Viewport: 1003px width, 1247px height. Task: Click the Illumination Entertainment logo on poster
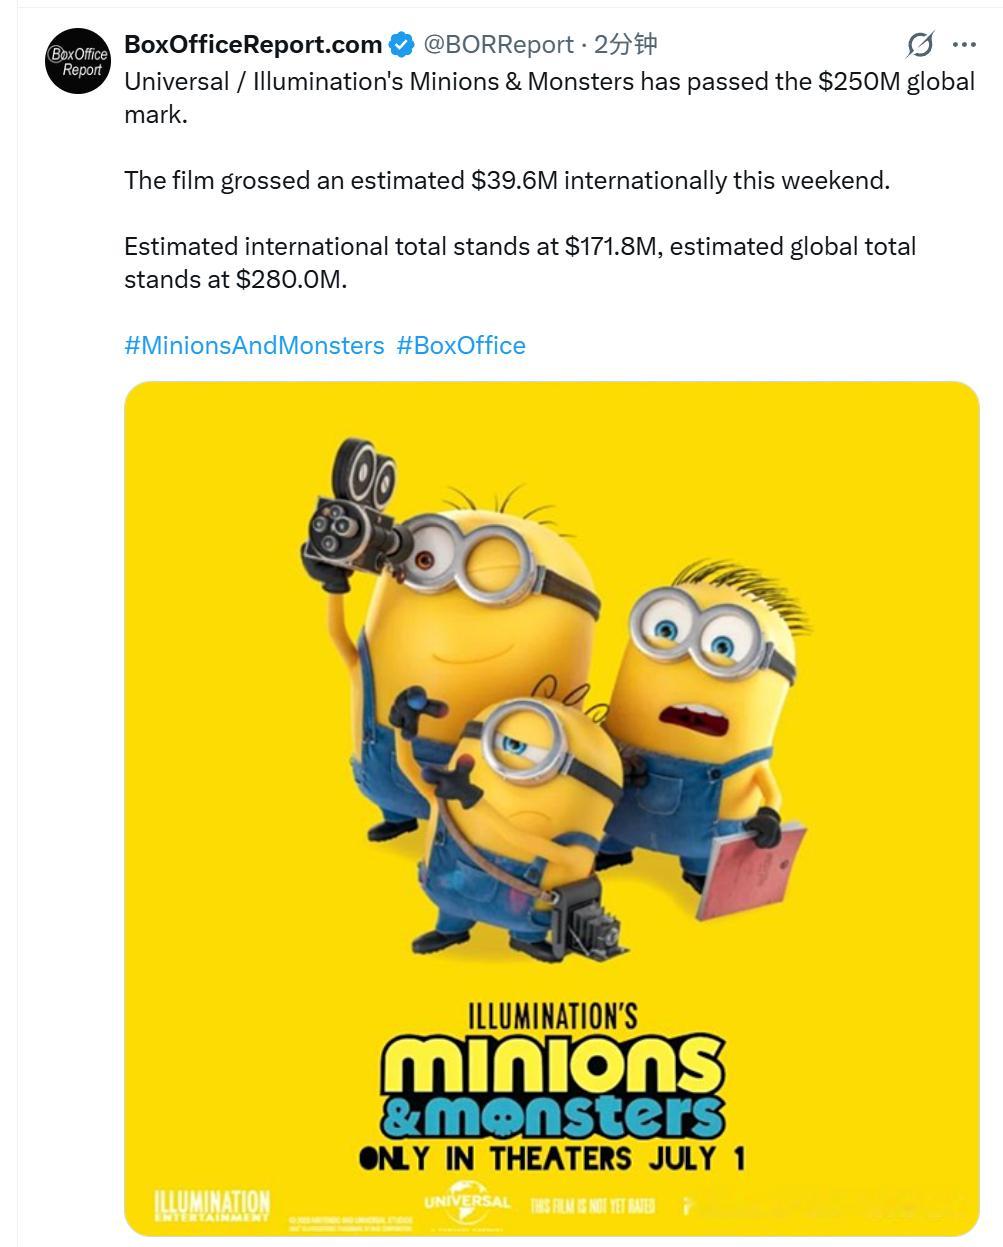212,1205
